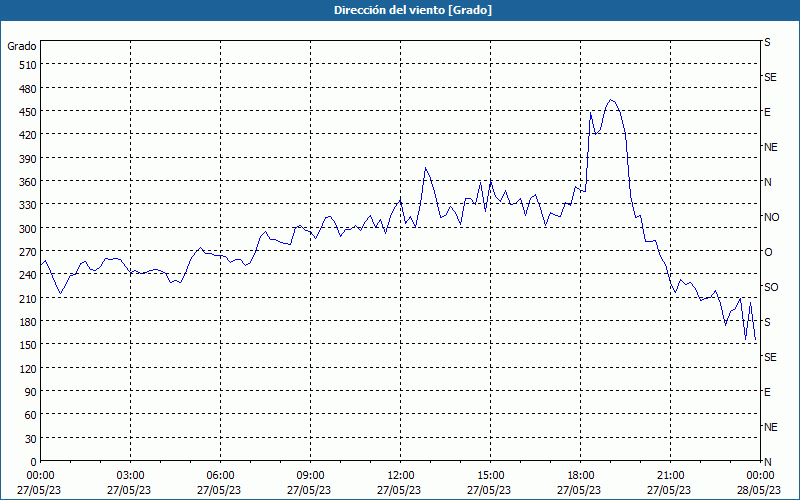The image size is (800, 500).
Task: Select the 06:00 time axis label
Action: click(x=220, y=476)
